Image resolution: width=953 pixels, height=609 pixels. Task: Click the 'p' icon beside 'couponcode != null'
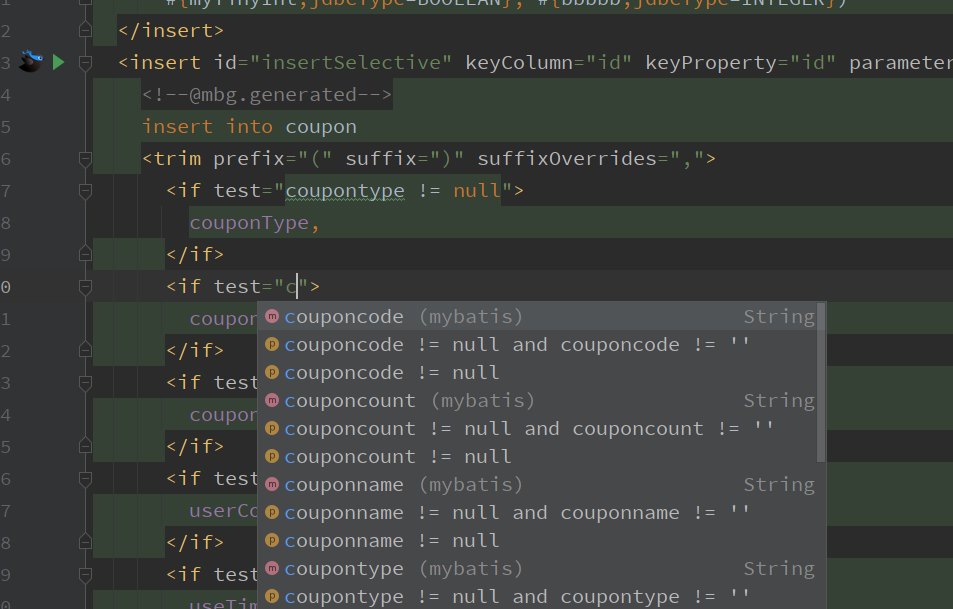pos(271,373)
